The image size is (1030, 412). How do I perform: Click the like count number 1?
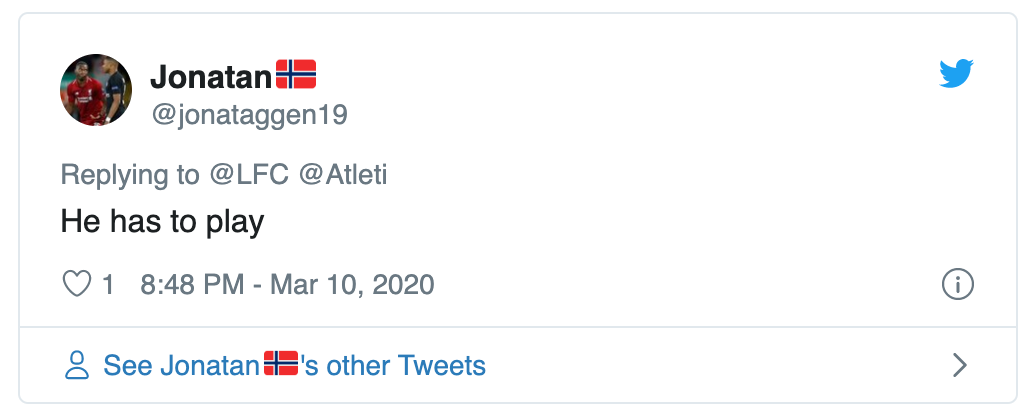point(108,285)
